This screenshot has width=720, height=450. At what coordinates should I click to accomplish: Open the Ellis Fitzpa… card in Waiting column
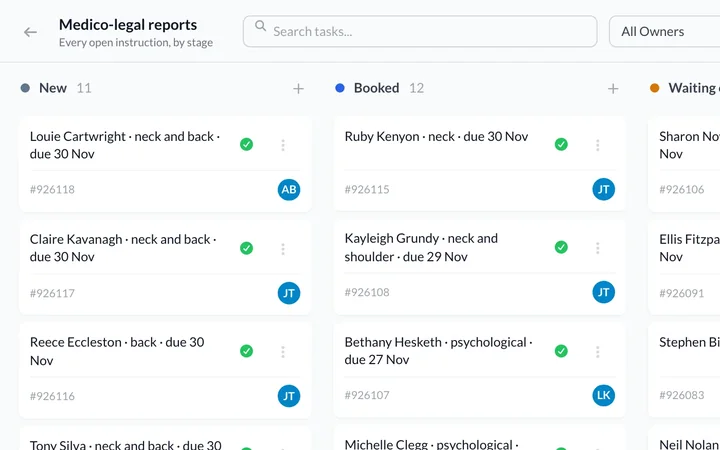pos(689,248)
